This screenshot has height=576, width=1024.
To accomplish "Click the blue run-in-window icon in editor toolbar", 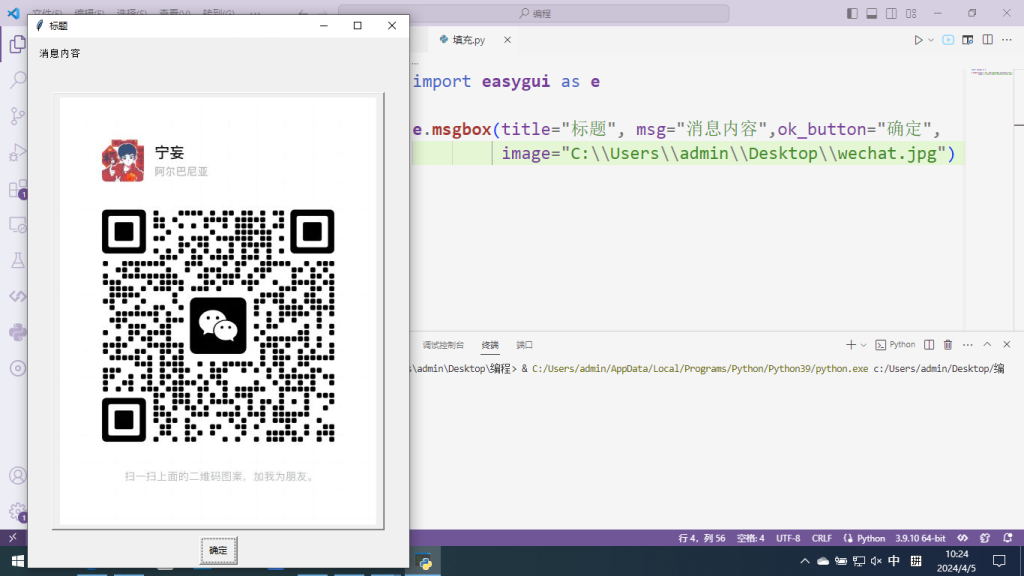I will click(948, 40).
